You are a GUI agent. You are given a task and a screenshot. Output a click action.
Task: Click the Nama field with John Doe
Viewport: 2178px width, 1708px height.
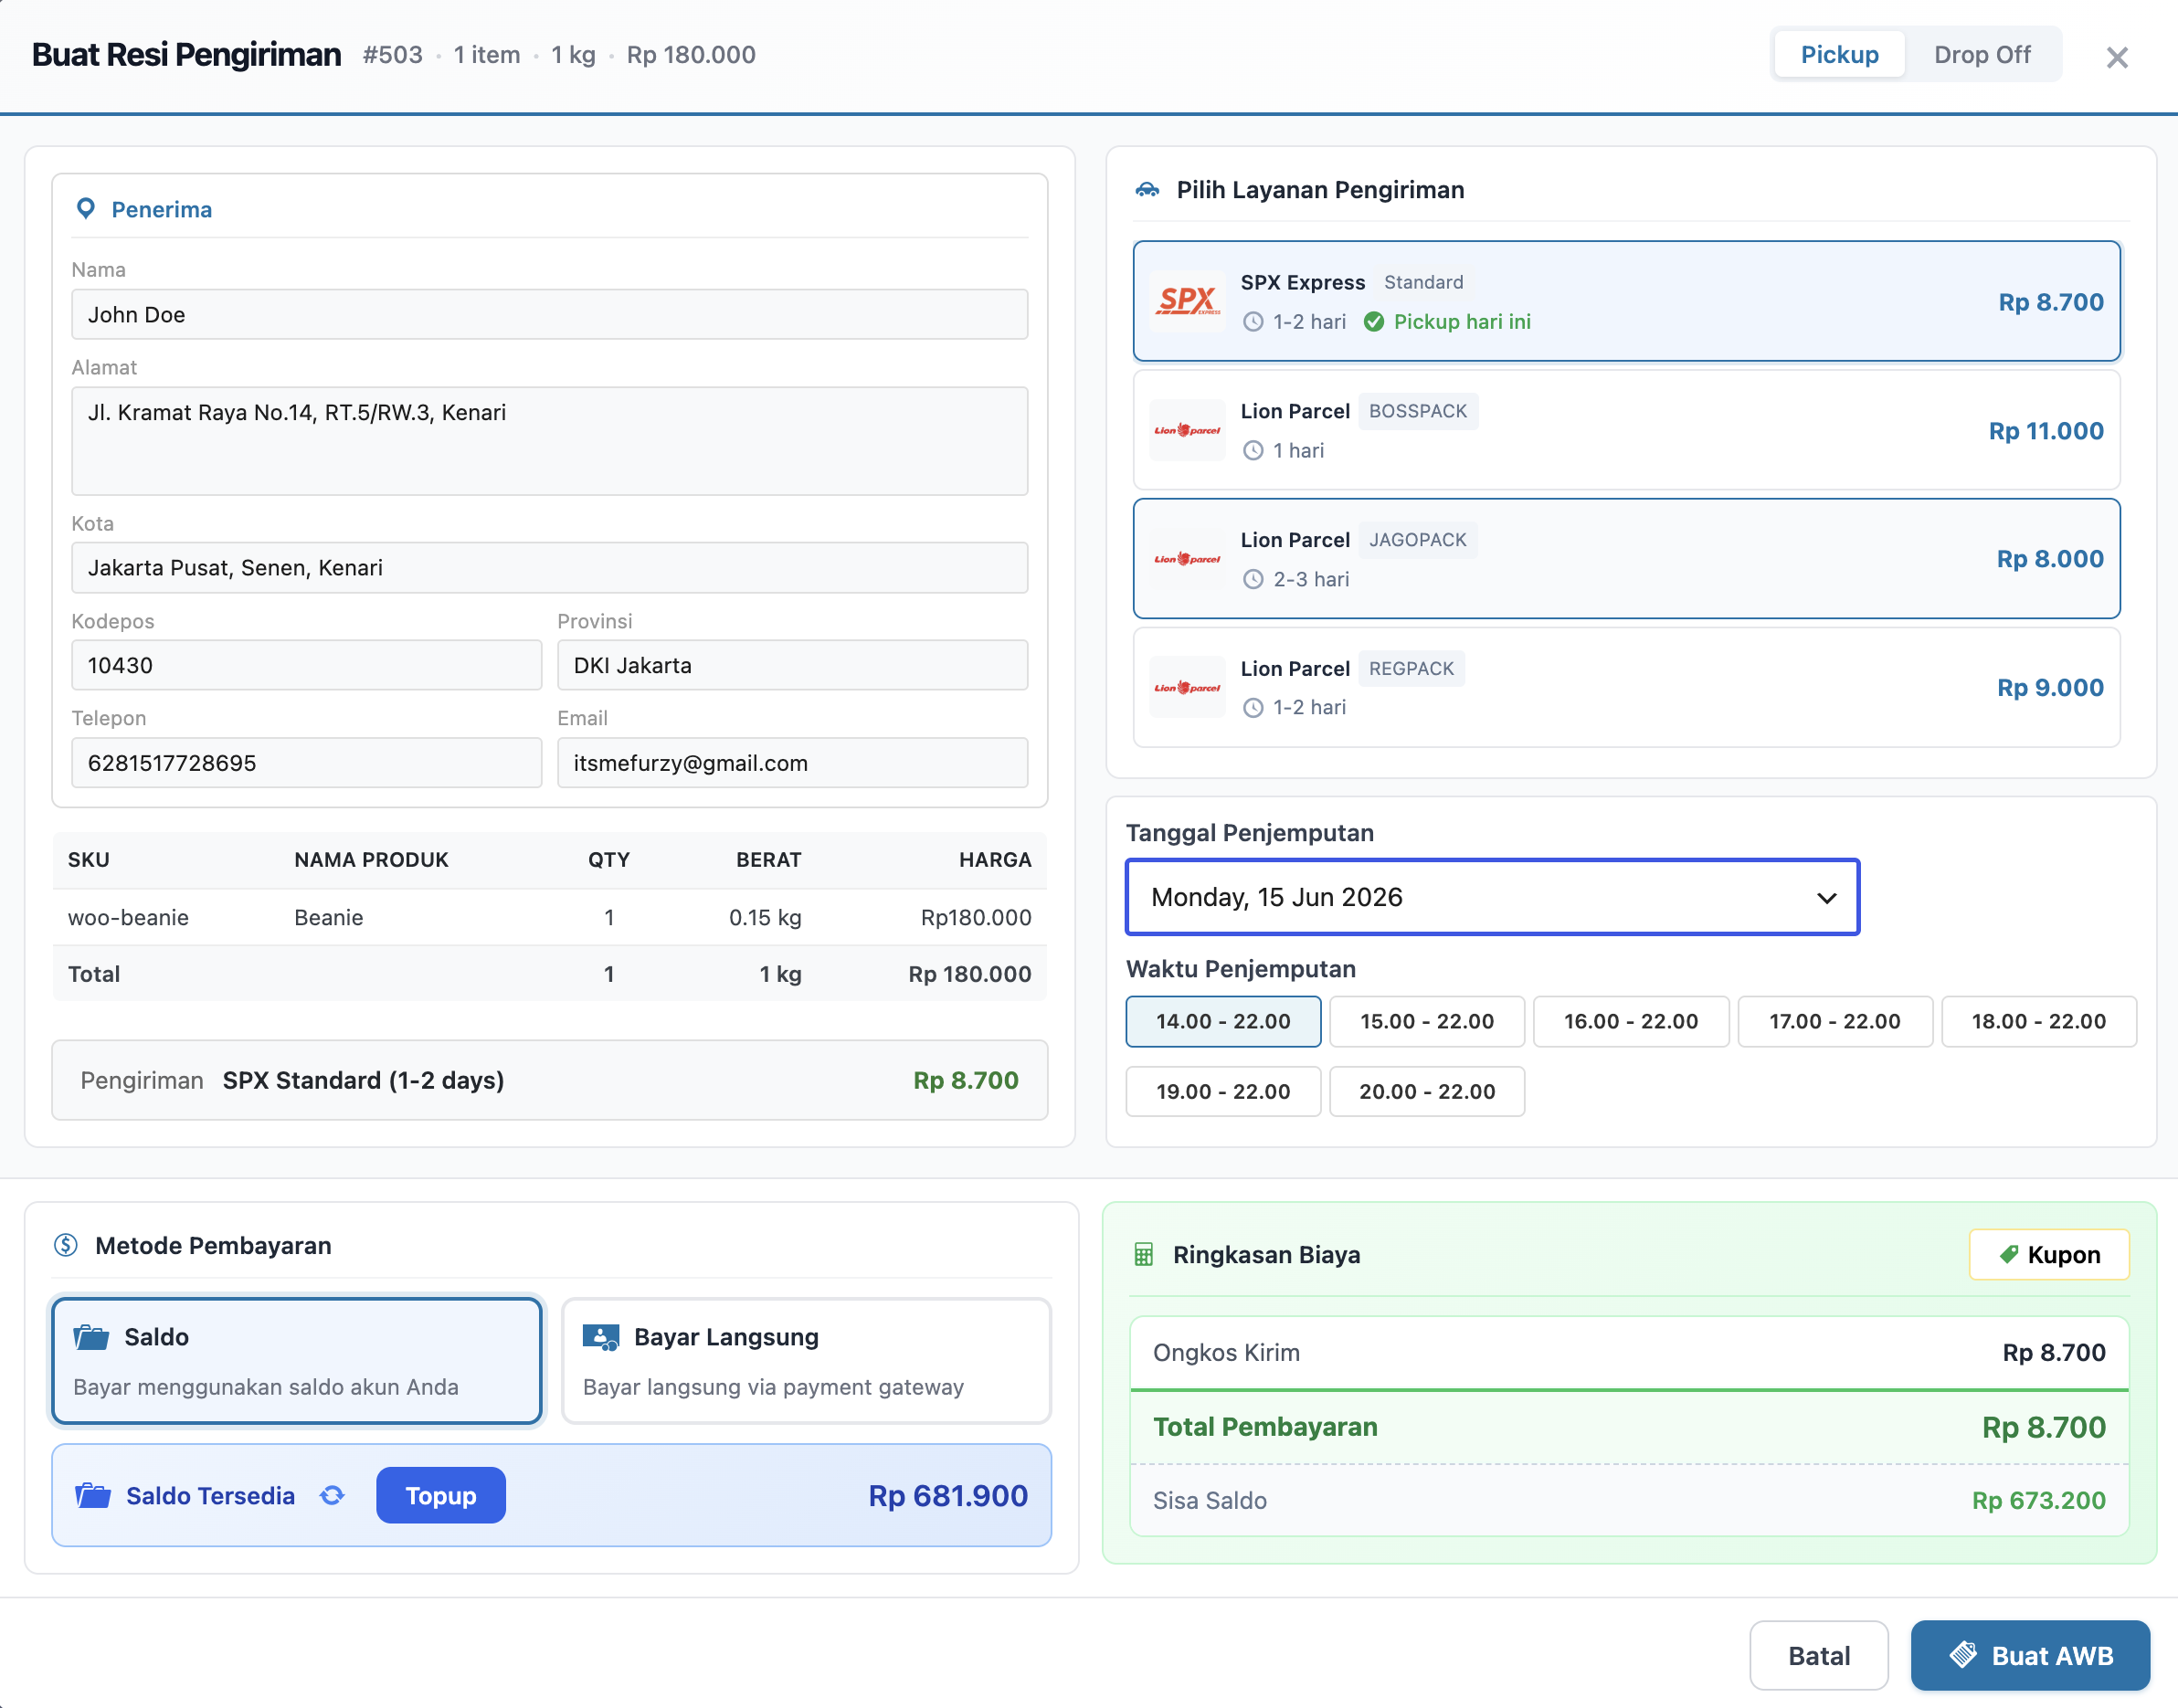click(549, 314)
